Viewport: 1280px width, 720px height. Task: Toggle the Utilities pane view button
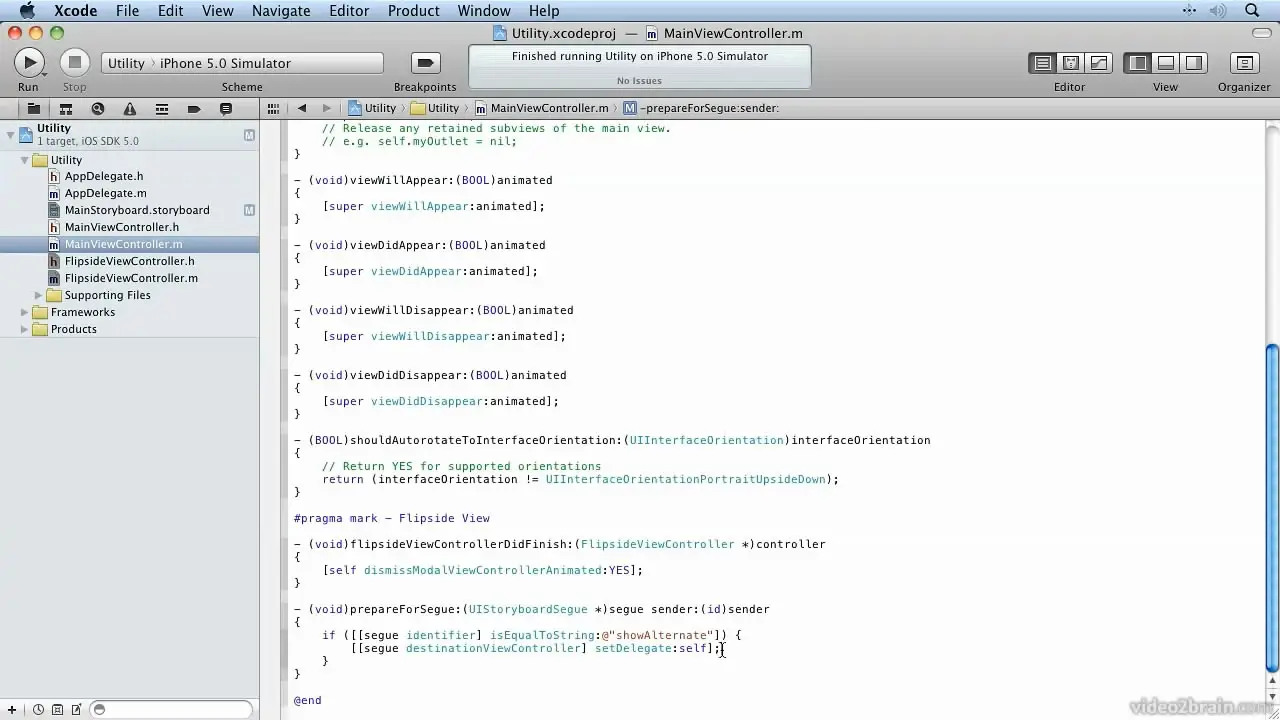tap(1194, 63)
